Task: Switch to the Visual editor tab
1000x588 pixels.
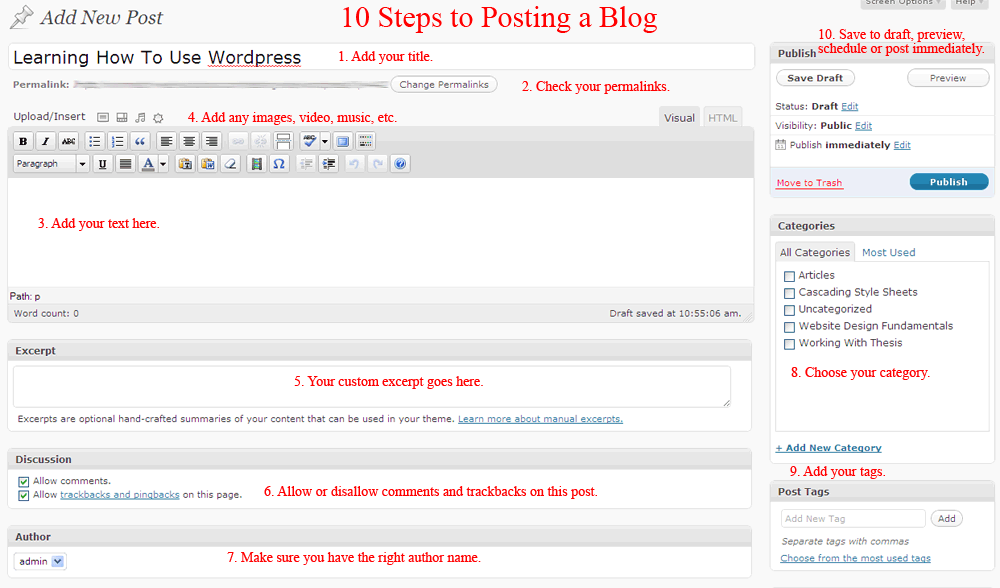Action: coord(679,117)
